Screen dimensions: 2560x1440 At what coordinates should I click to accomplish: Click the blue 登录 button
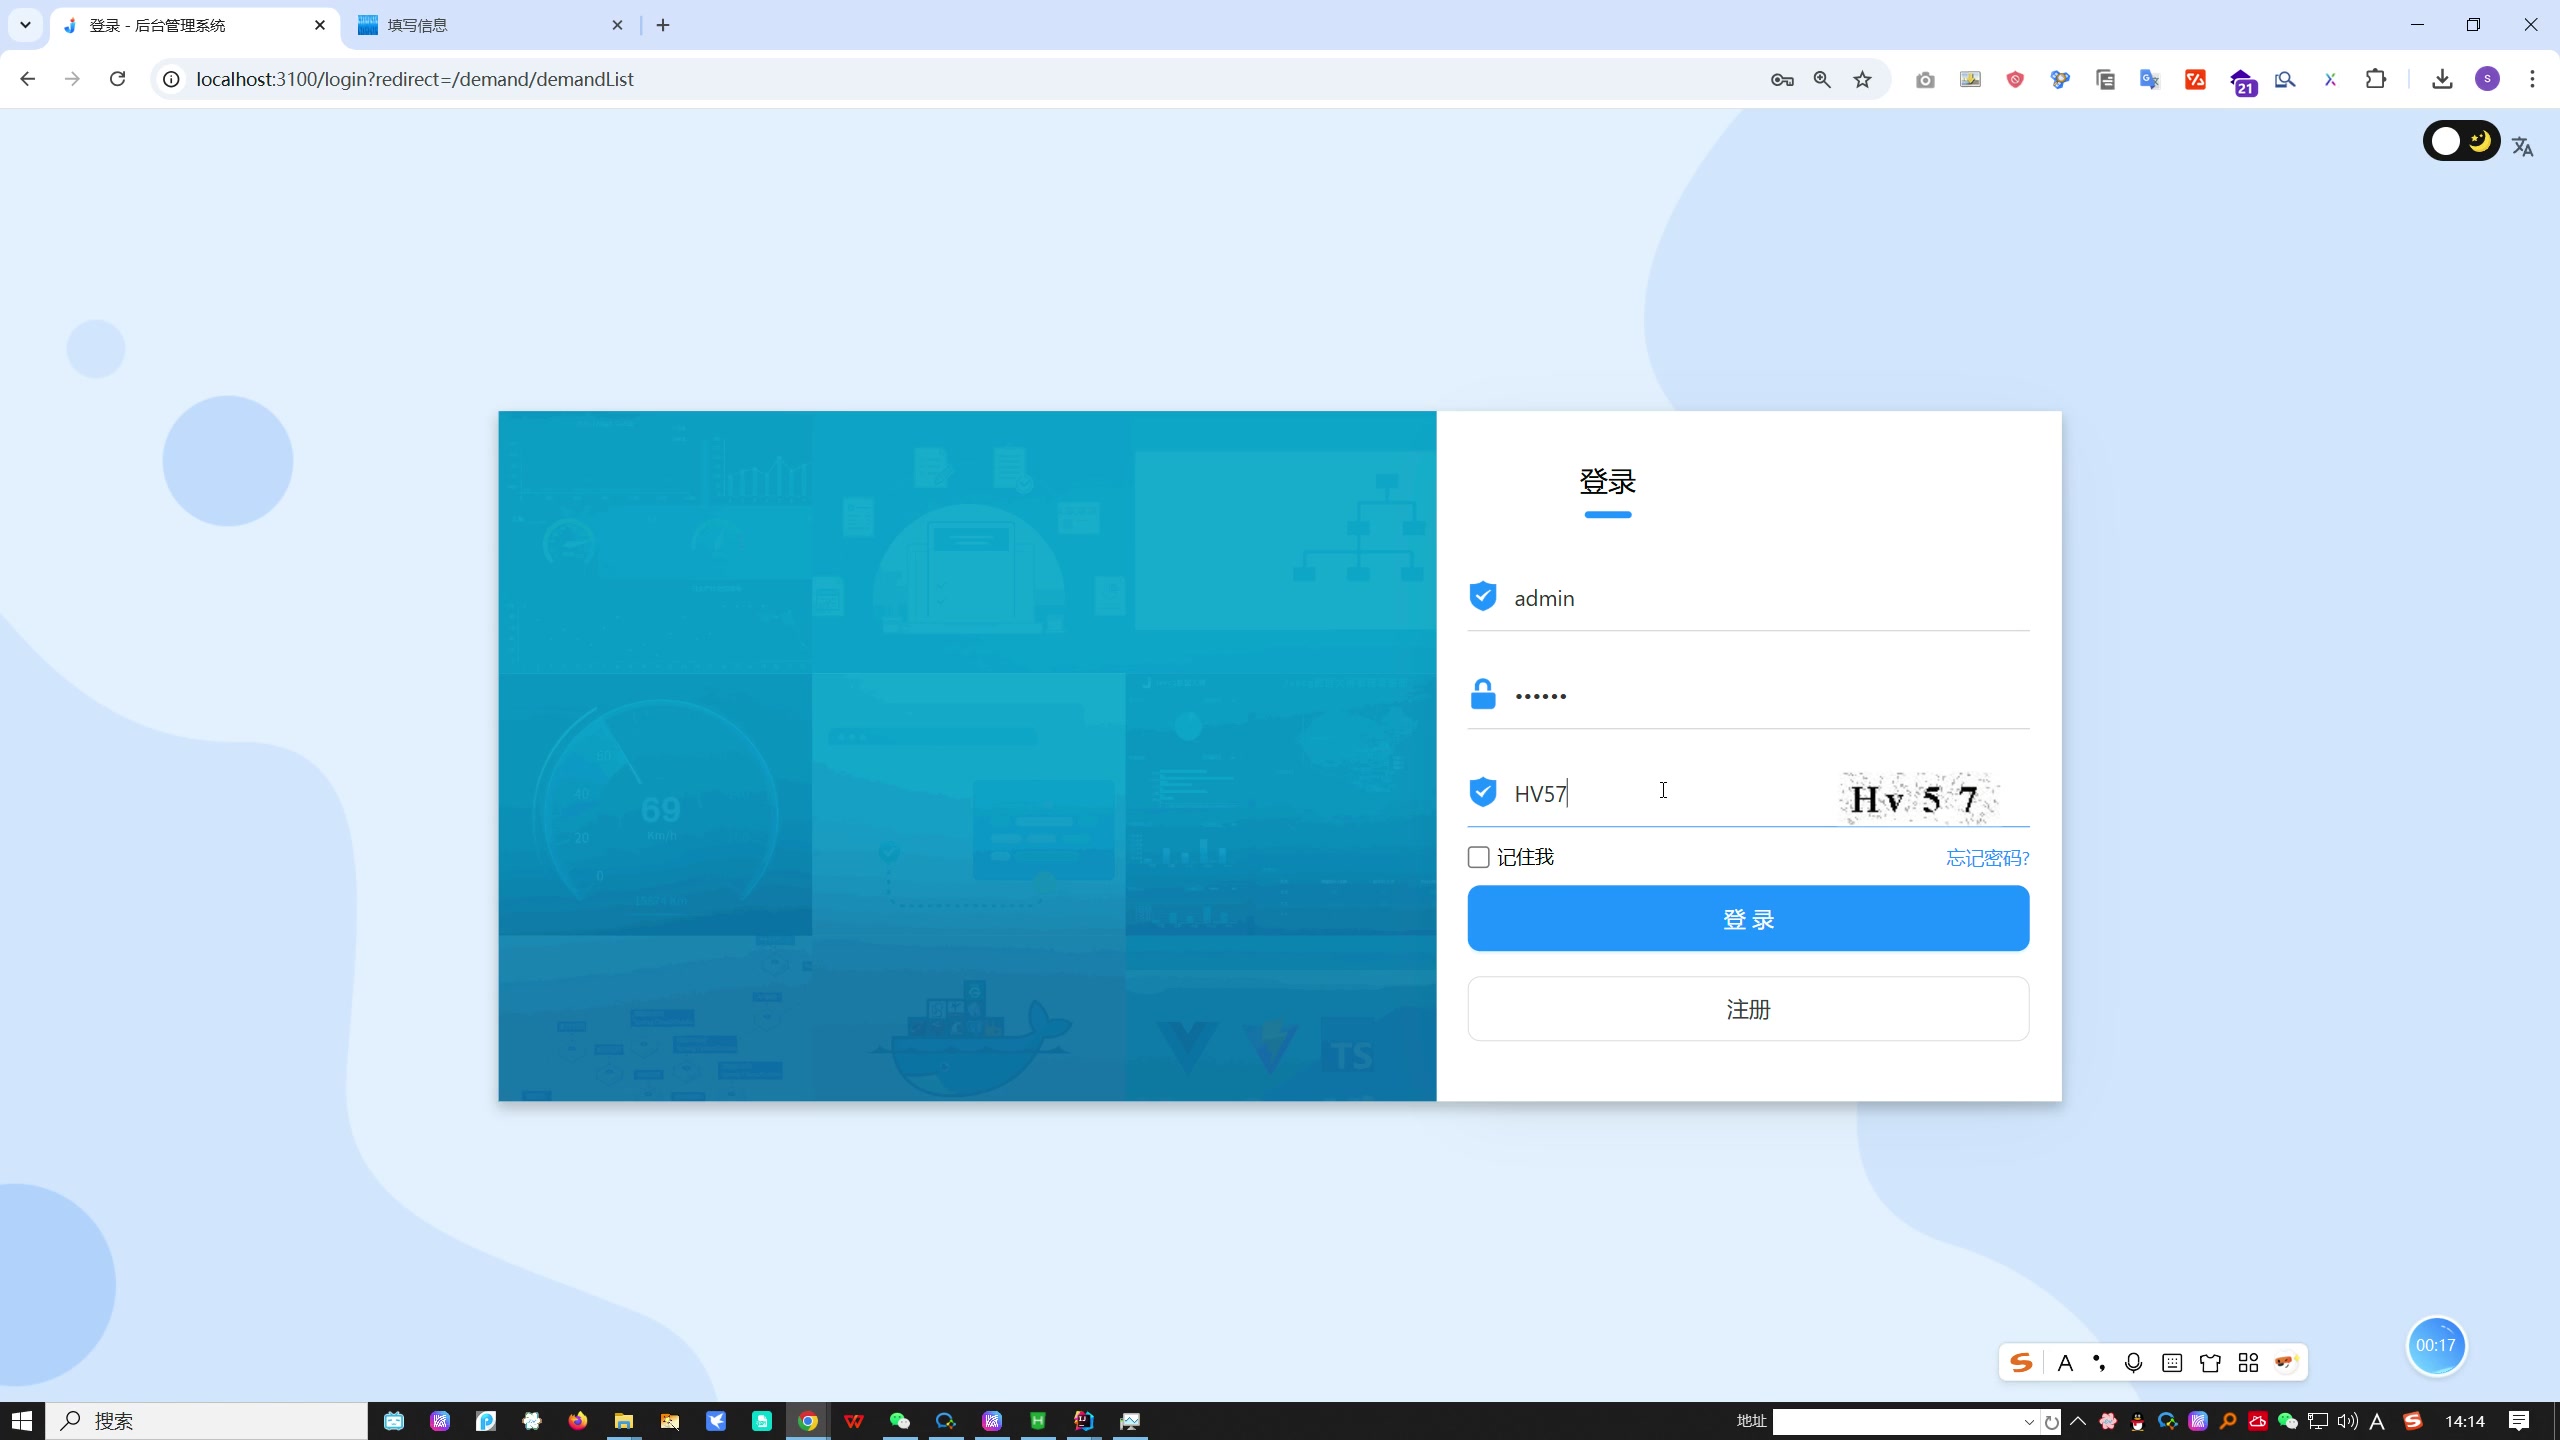pos(1748,918)
